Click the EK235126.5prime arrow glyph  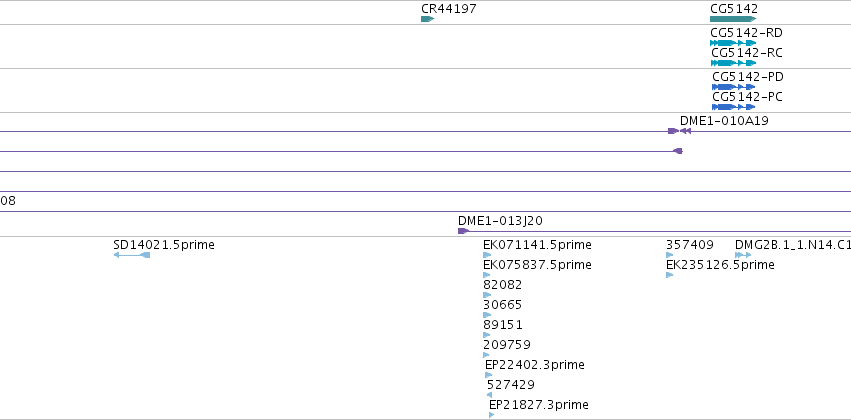point(670,275)
